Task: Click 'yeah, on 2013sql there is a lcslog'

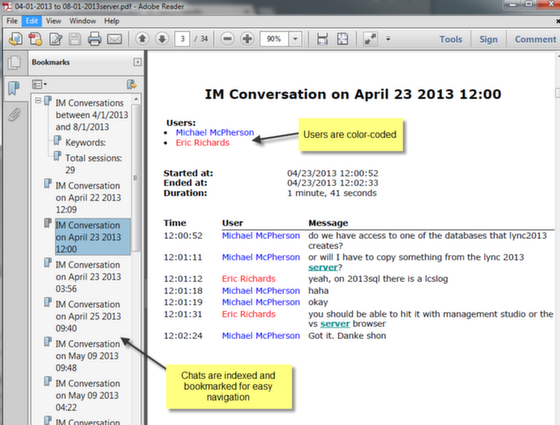Action: (378, 279)
